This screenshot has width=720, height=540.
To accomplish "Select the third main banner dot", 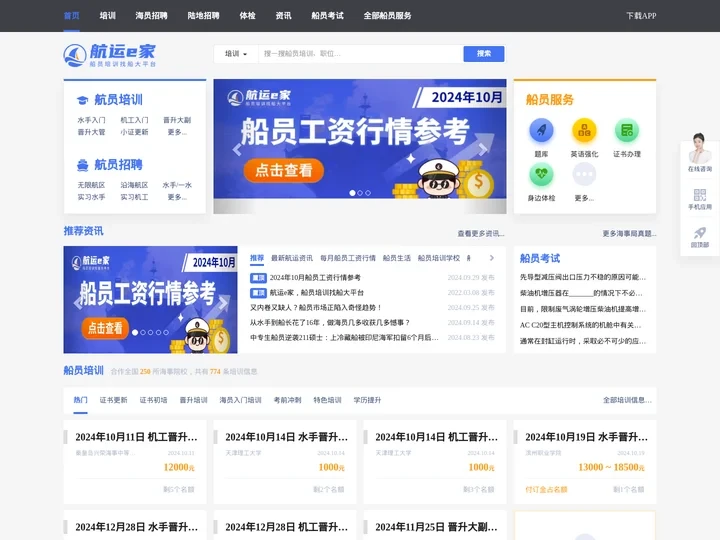I will click(368, 193).
